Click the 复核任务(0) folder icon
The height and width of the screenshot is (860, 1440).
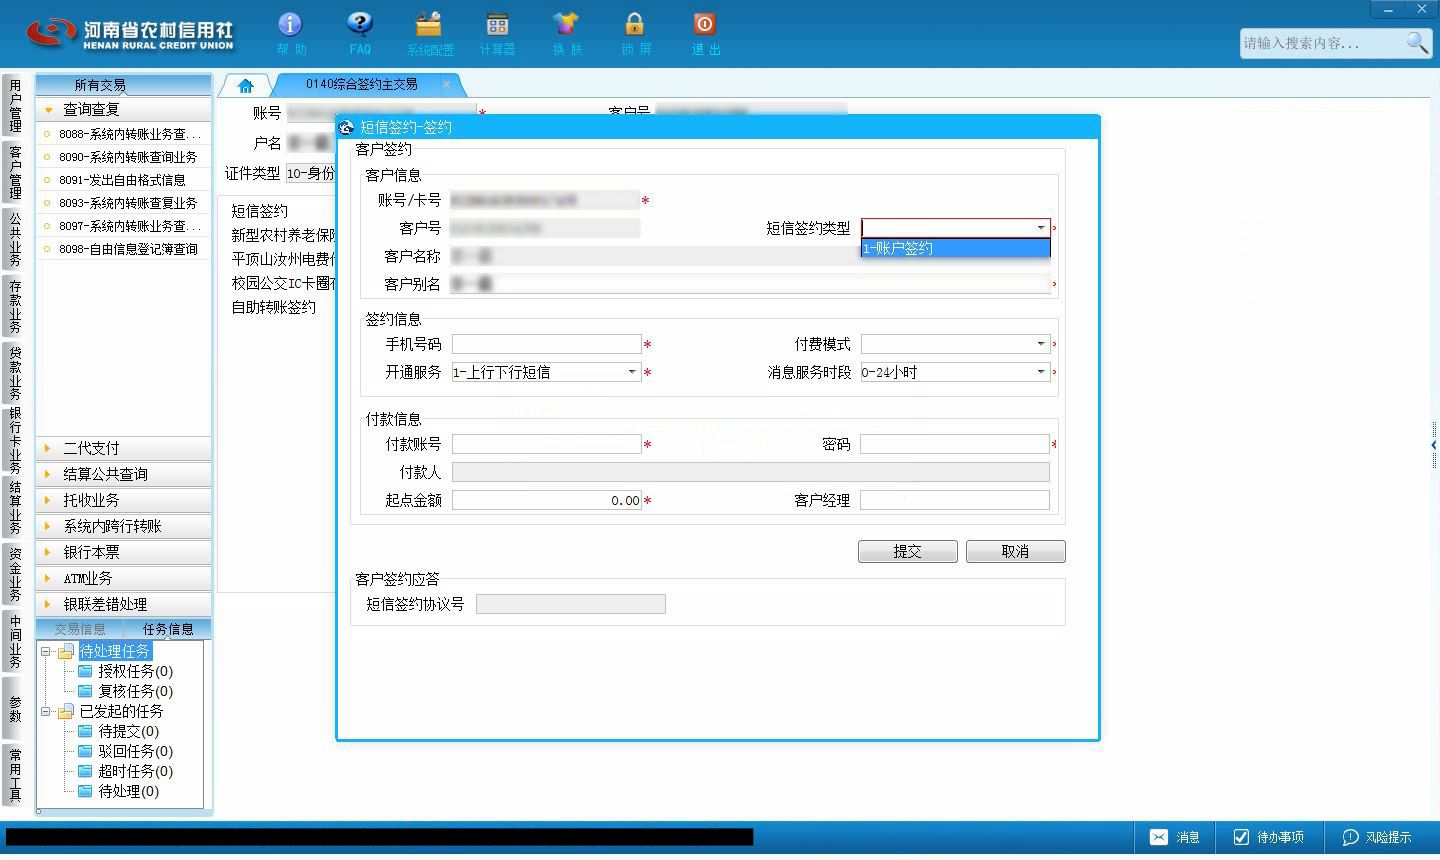(x=86, y=691)
